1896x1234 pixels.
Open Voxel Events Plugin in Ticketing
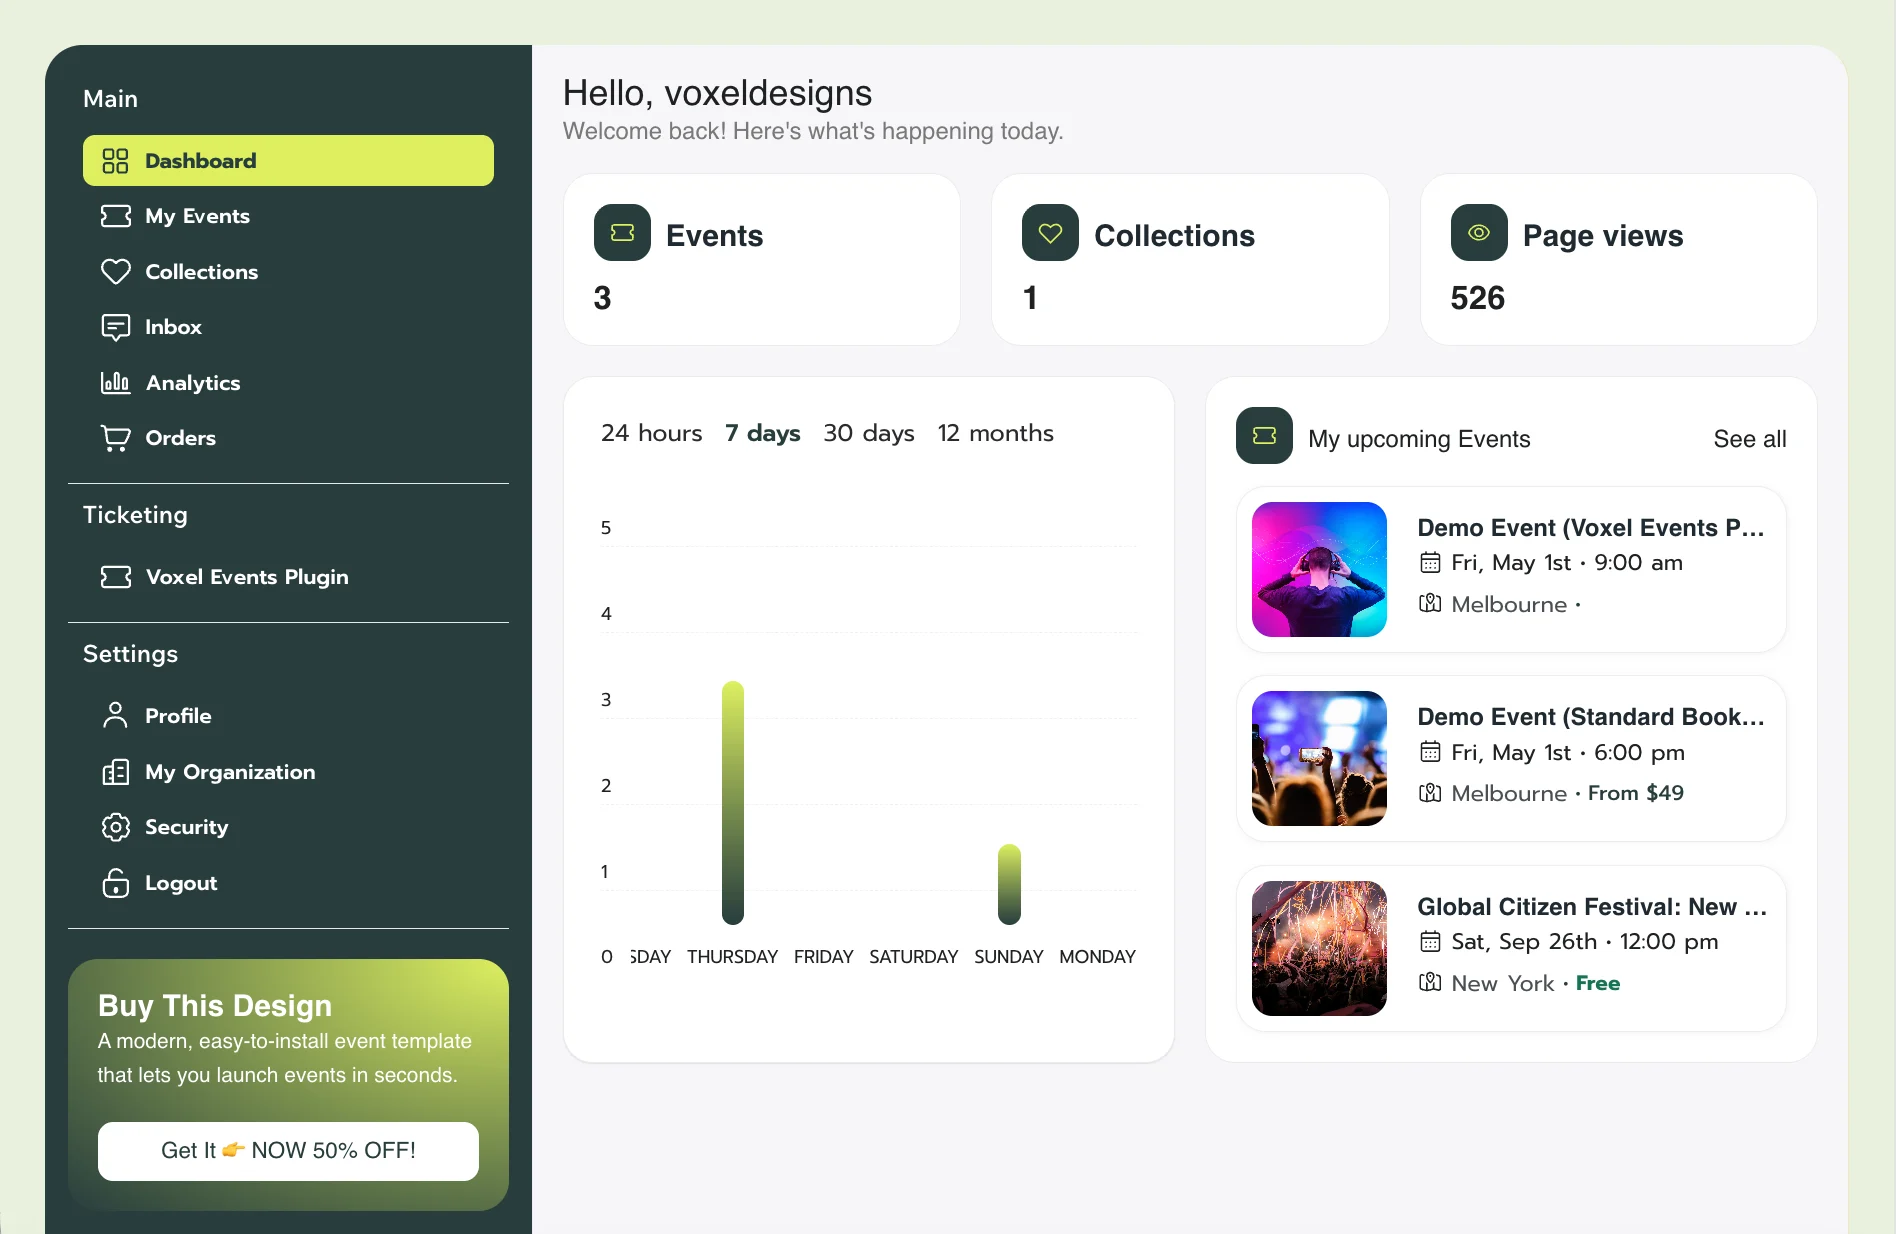coord(246,577)
